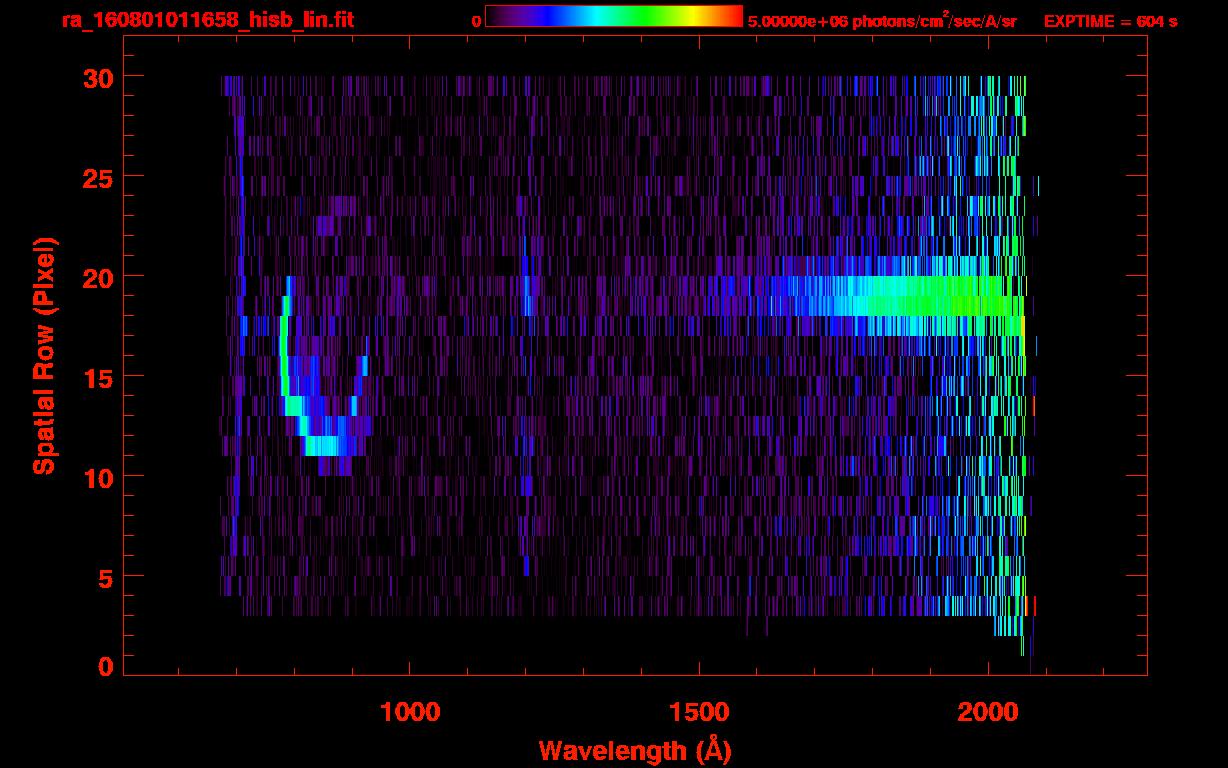Click the bright green continuum band near row 19

900,296
